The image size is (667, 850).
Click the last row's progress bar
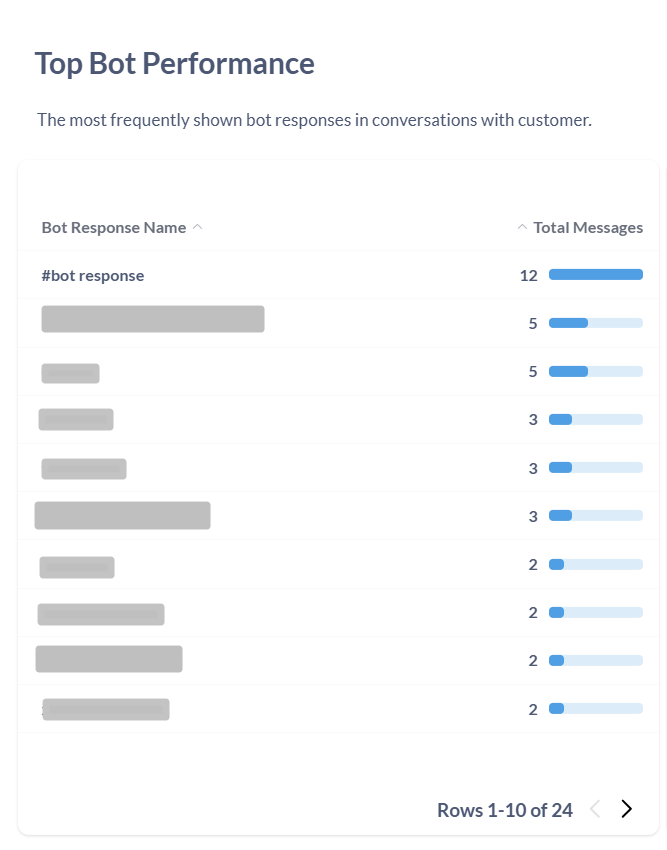(594, 708)
